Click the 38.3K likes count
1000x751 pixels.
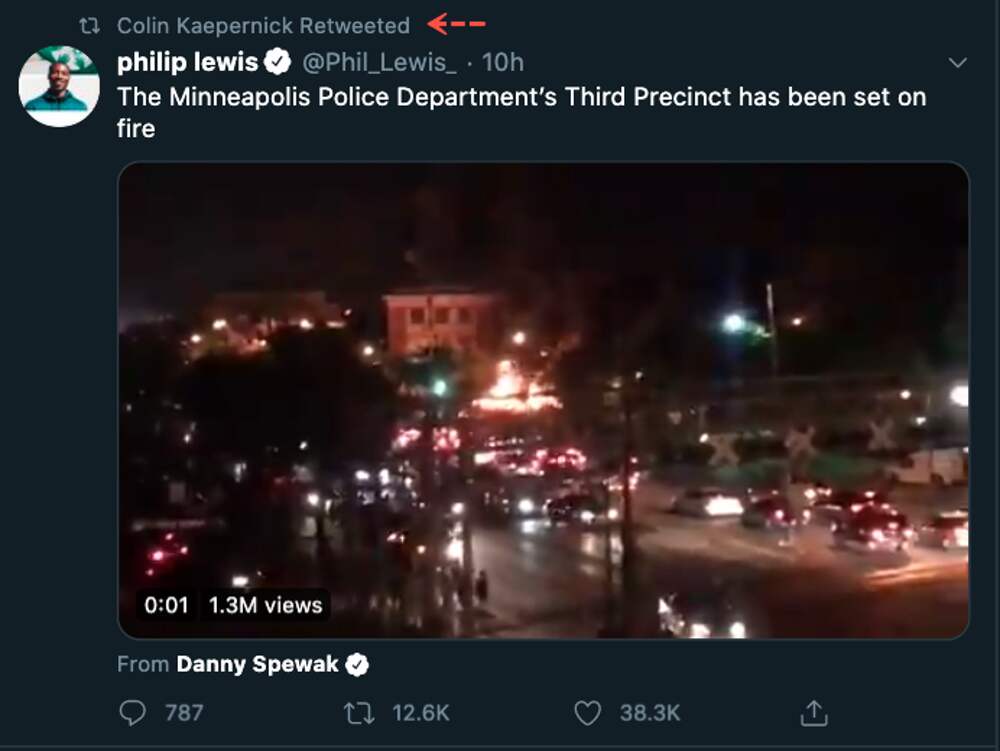pos(649,712)
